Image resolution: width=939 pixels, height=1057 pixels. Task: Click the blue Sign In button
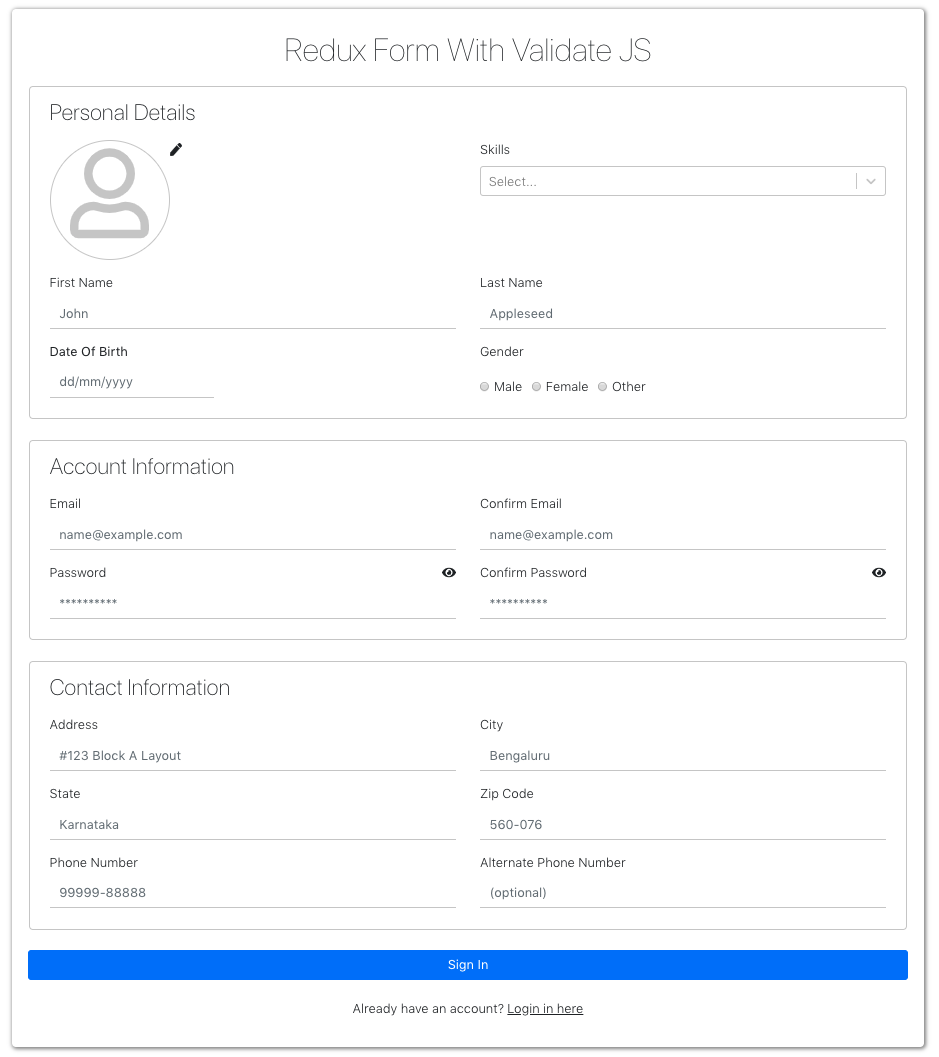(468, 965)
